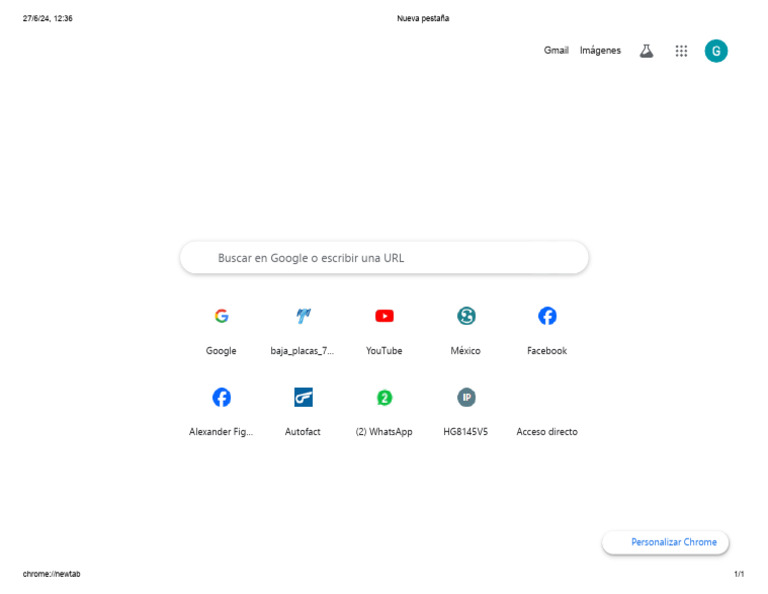Open the baja_placas_7... shortcut icon
768x594 pixels.
click(x=303, y=316)
